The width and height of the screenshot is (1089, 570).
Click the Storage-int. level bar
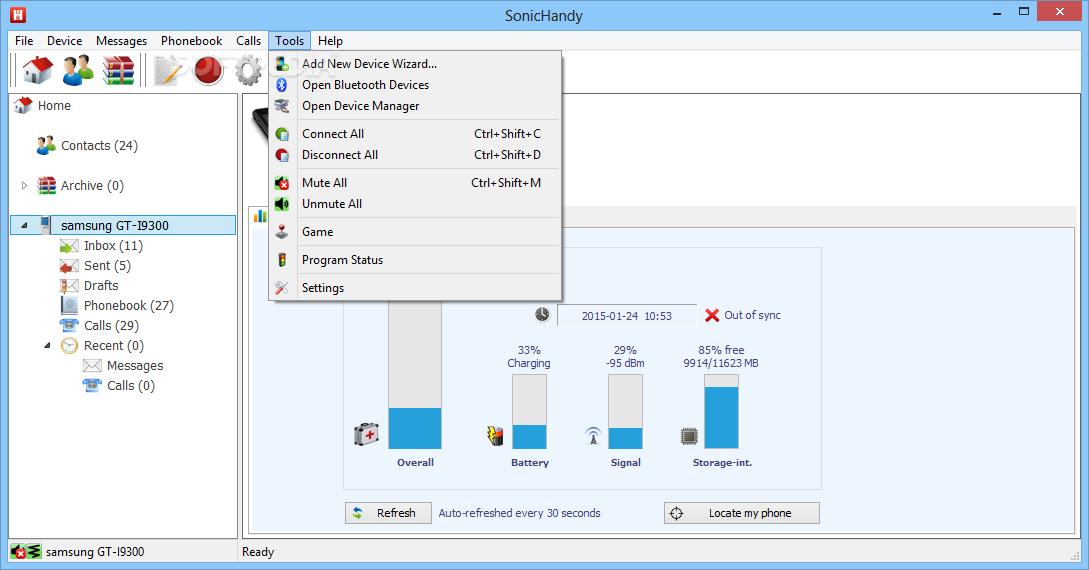pos(721,412)
